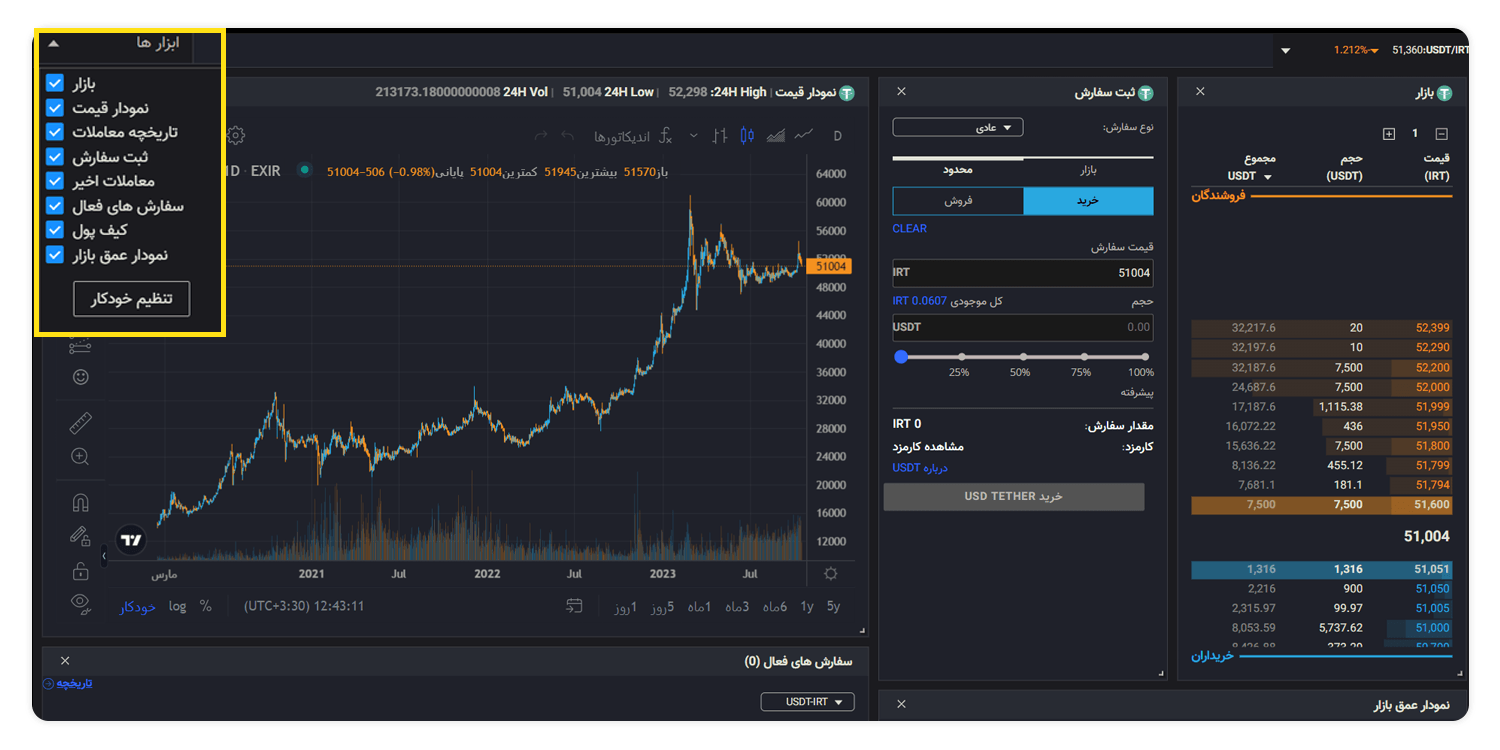Click the تنظیم خودکار button
Screen dimensions: 1500x750
pyautogui.click(x=132, y=299)
